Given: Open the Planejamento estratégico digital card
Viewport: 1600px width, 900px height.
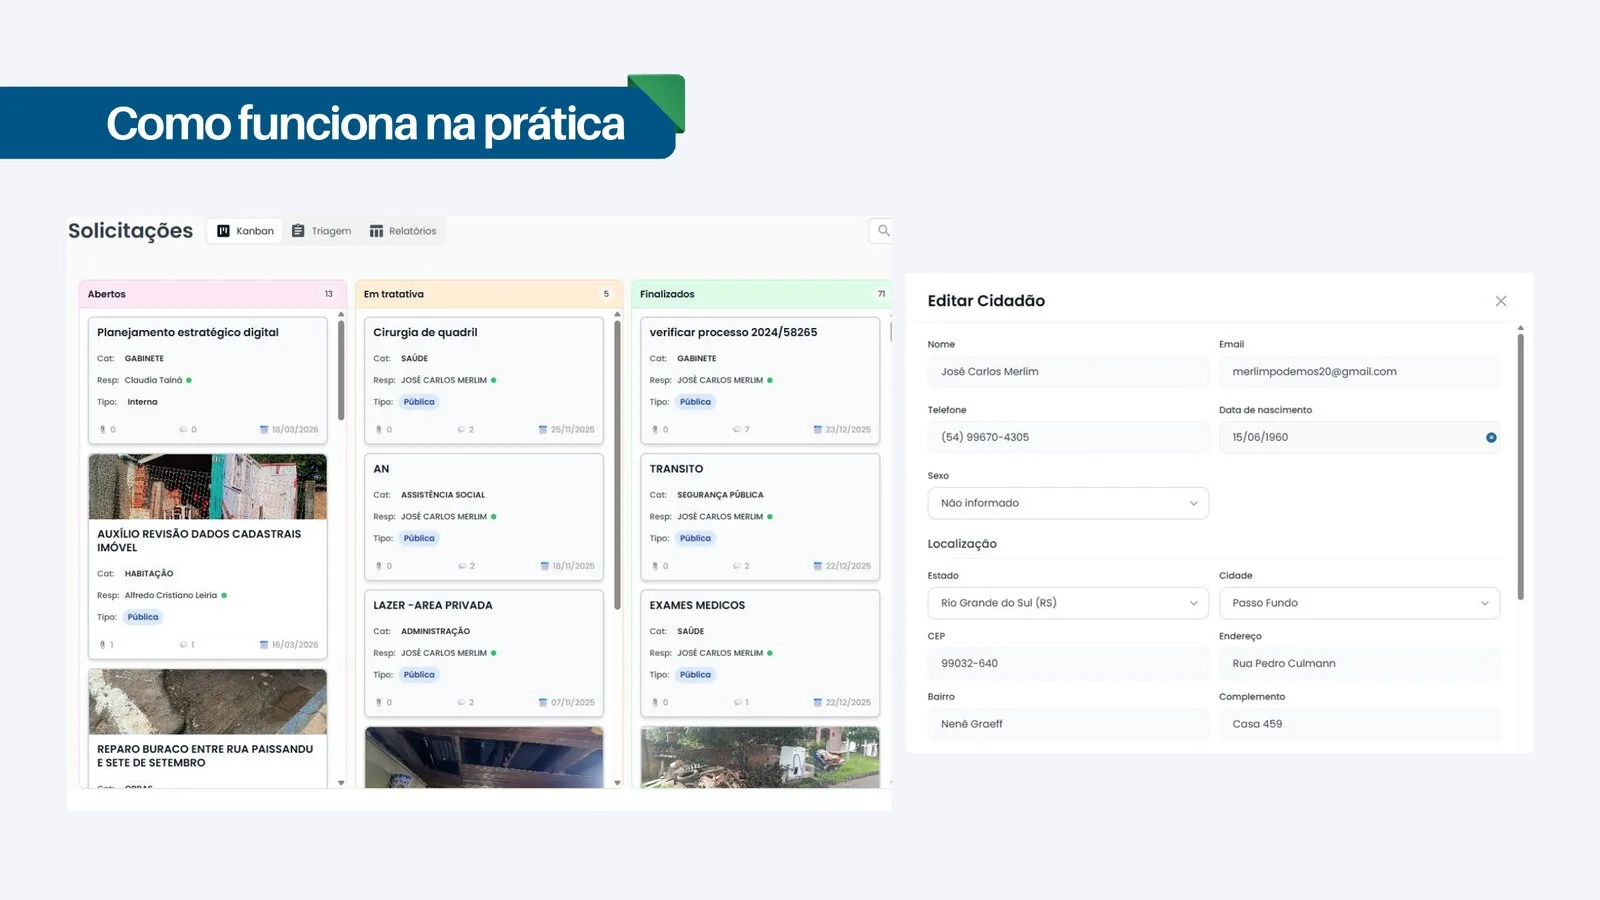Looking at the screenshot, I should click(x=208, y=380).
